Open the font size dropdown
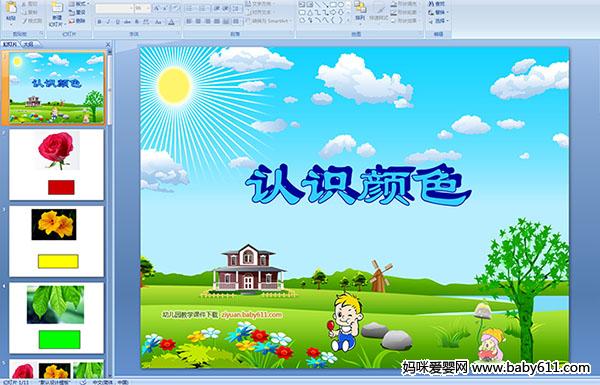 143,8
